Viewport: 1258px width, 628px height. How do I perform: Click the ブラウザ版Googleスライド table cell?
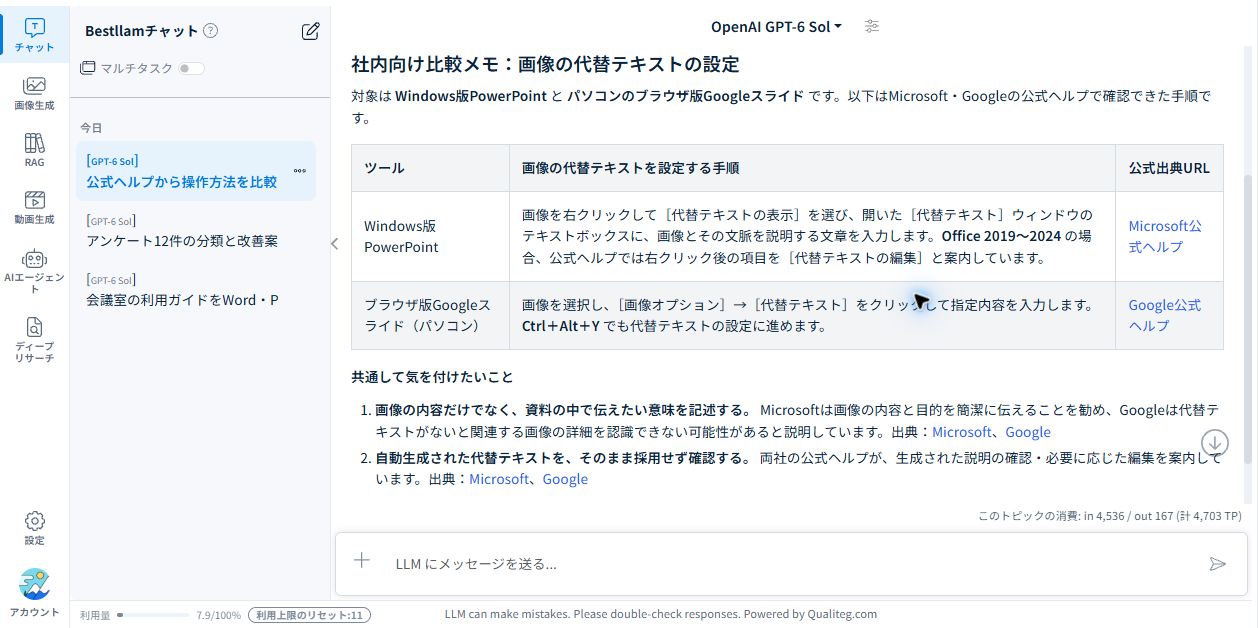click(430, 315)
